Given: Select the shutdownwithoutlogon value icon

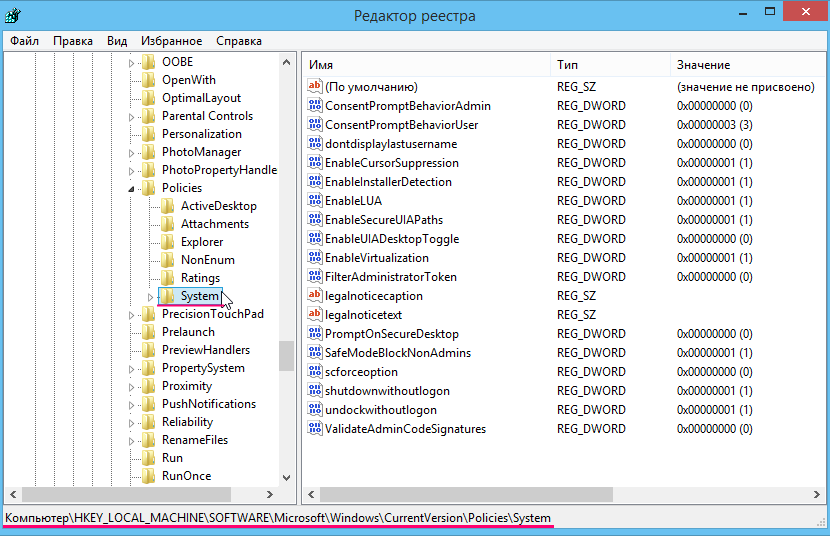Looking at the screenshot, I should (314, 390).
